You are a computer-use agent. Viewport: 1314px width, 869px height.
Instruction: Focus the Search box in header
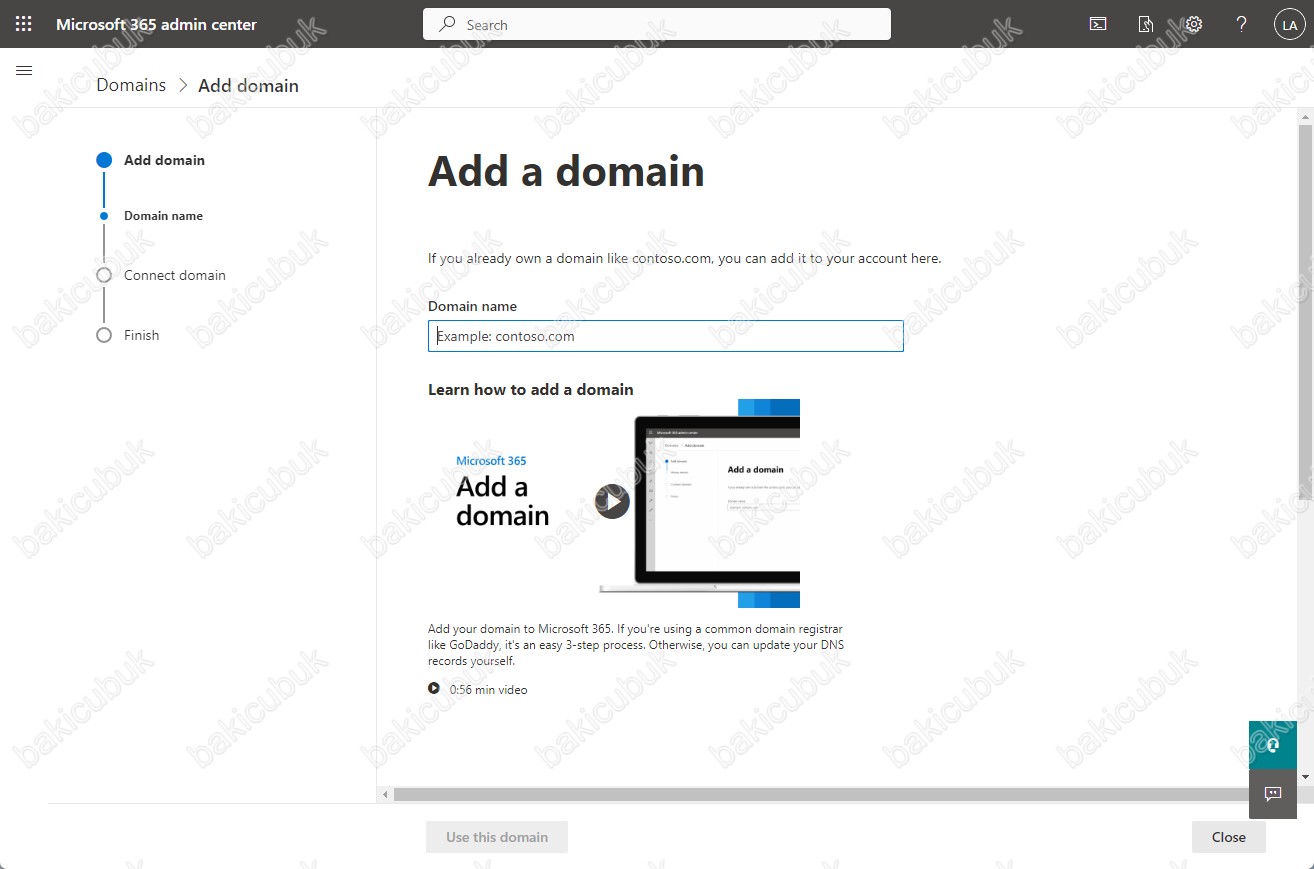[x=657, y=24]
